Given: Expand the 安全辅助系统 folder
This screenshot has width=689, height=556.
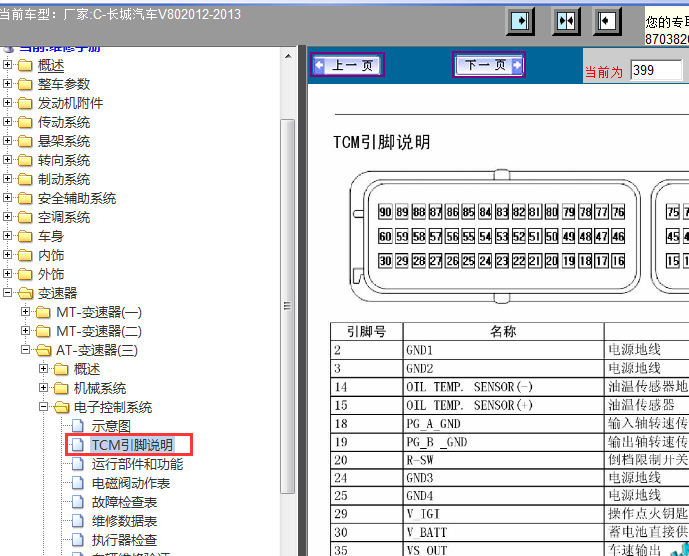Looking at the screenshot, I should tap(7, 197).
